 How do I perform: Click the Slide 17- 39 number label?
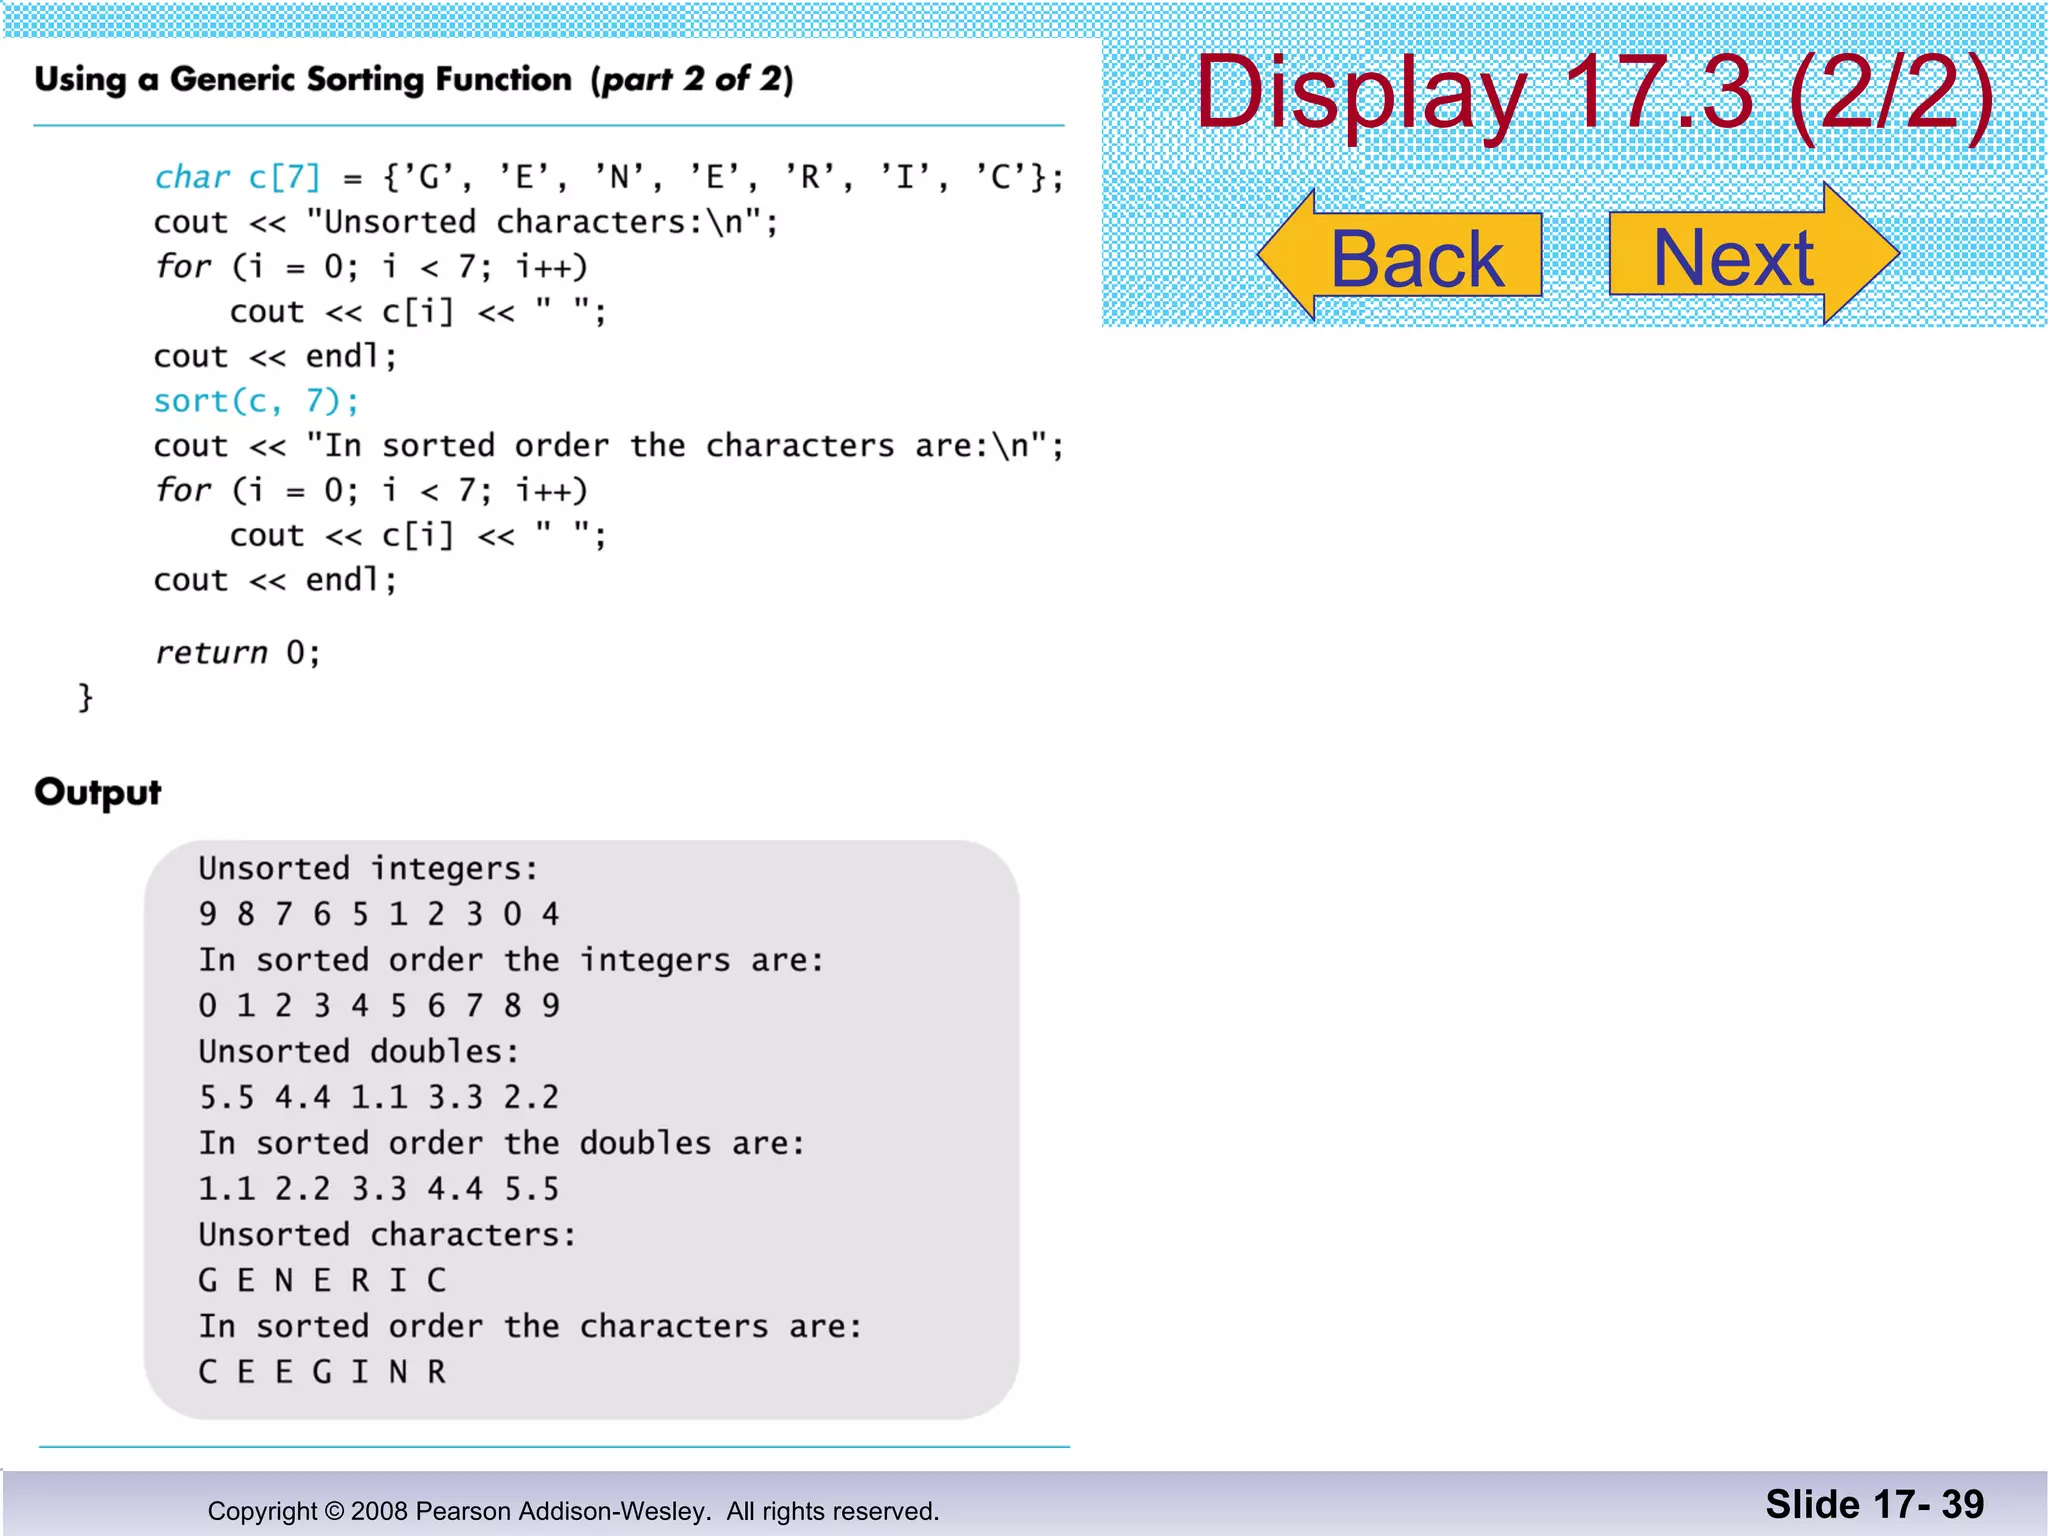point(1874,1505)
